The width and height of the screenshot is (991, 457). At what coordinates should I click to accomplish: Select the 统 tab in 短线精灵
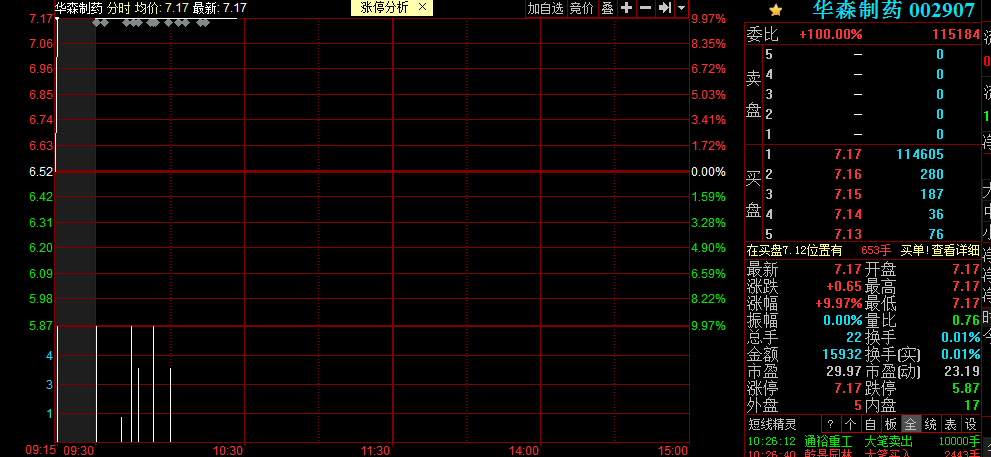[x=930, y=424]
